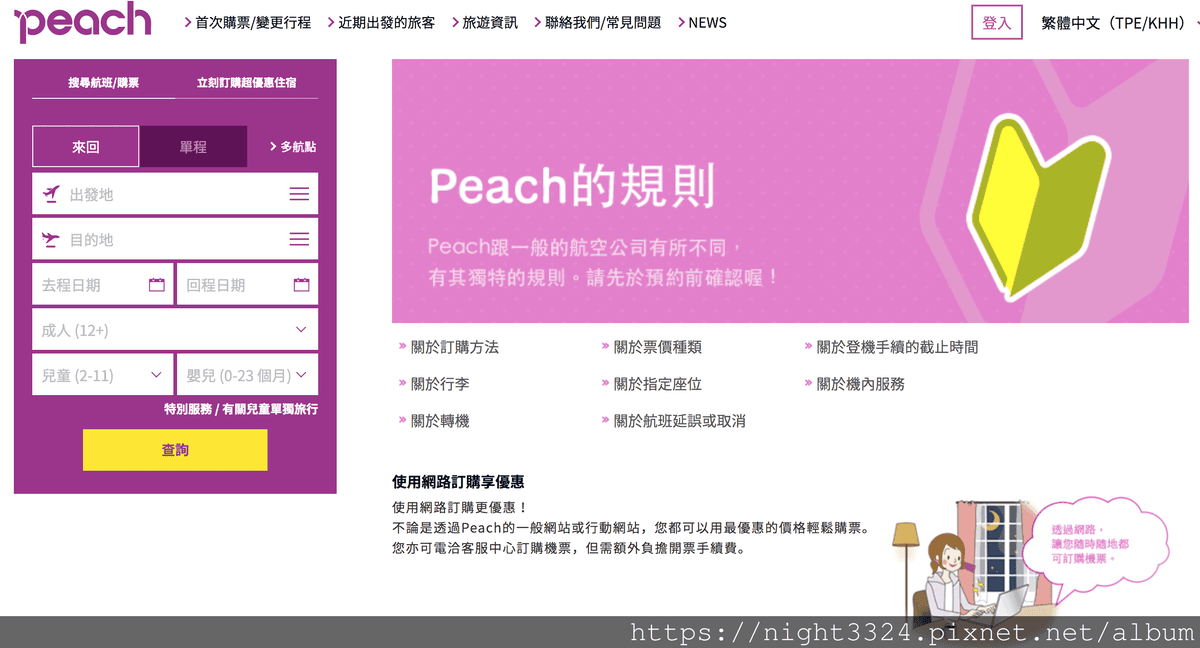Click the 目的地 destination field

175,239
